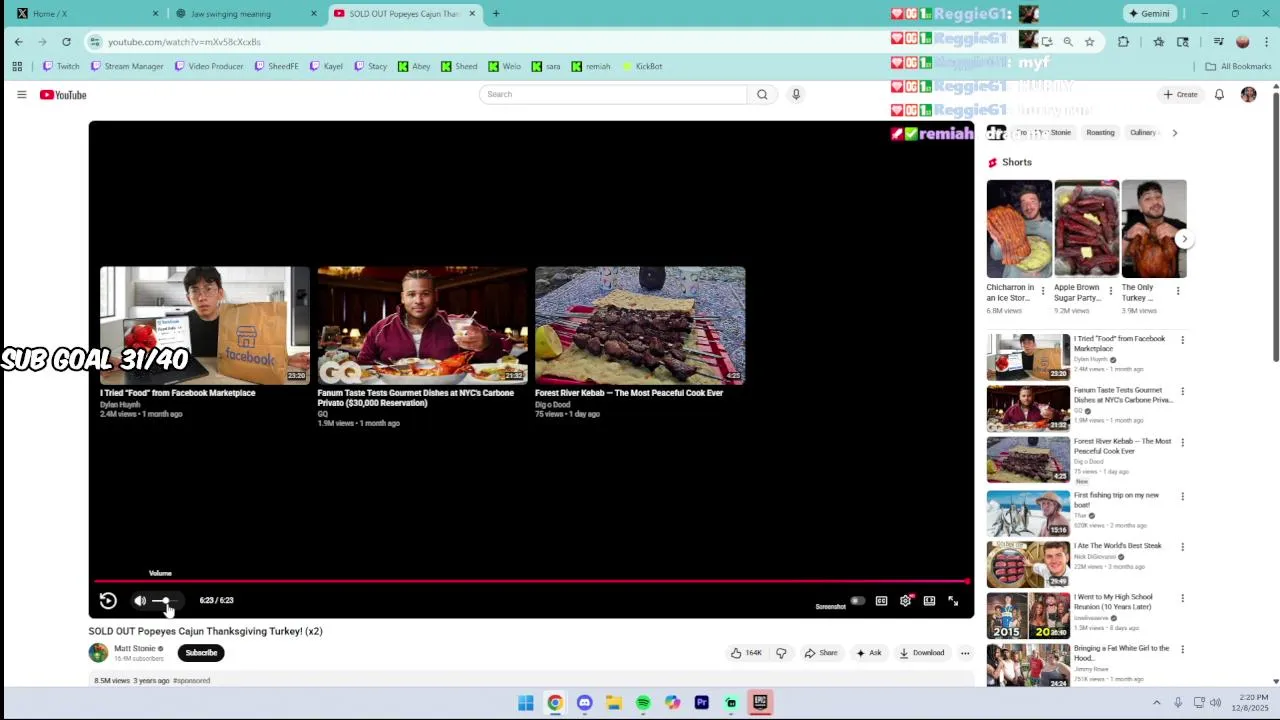
Task: Mute the video using the speaker icon
Action: tap(140, 600)
